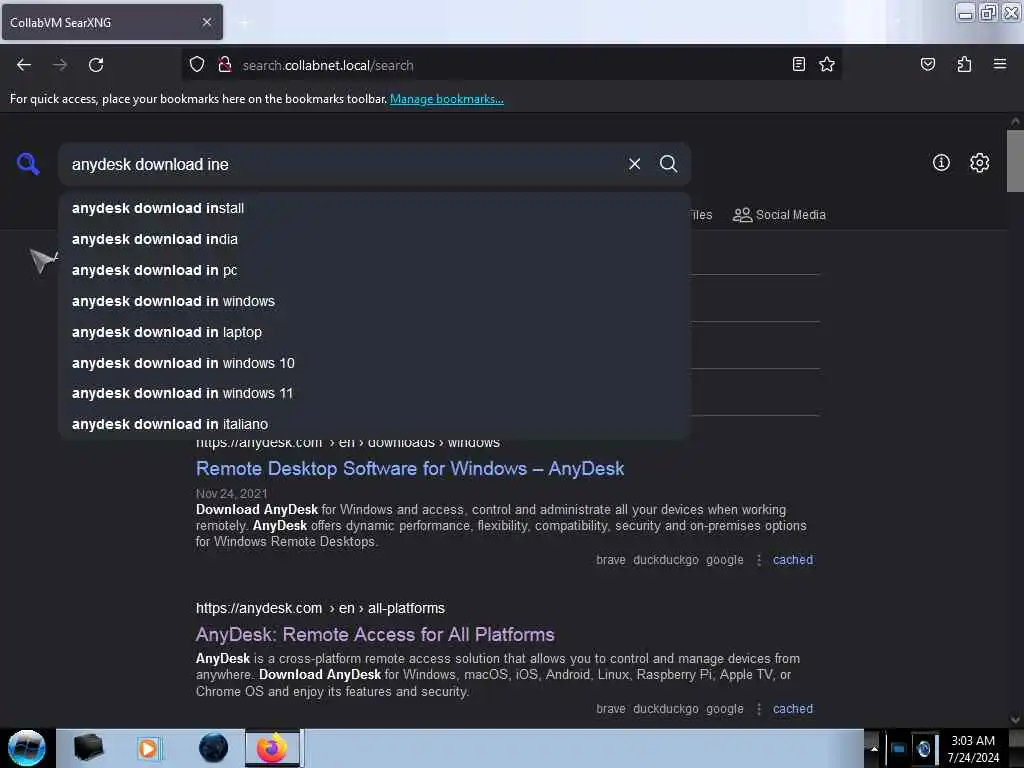Image resolution: width=1024 pixels, height=768 pixels.
Task: Switch to the Social Media category
Action: 779,214
